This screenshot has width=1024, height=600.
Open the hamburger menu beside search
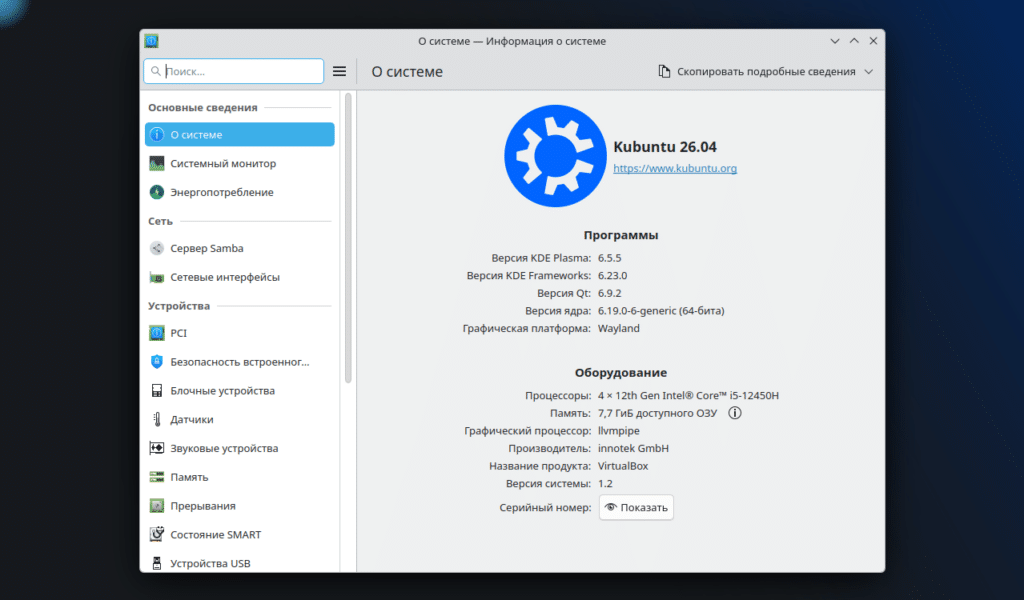[339, 71]
